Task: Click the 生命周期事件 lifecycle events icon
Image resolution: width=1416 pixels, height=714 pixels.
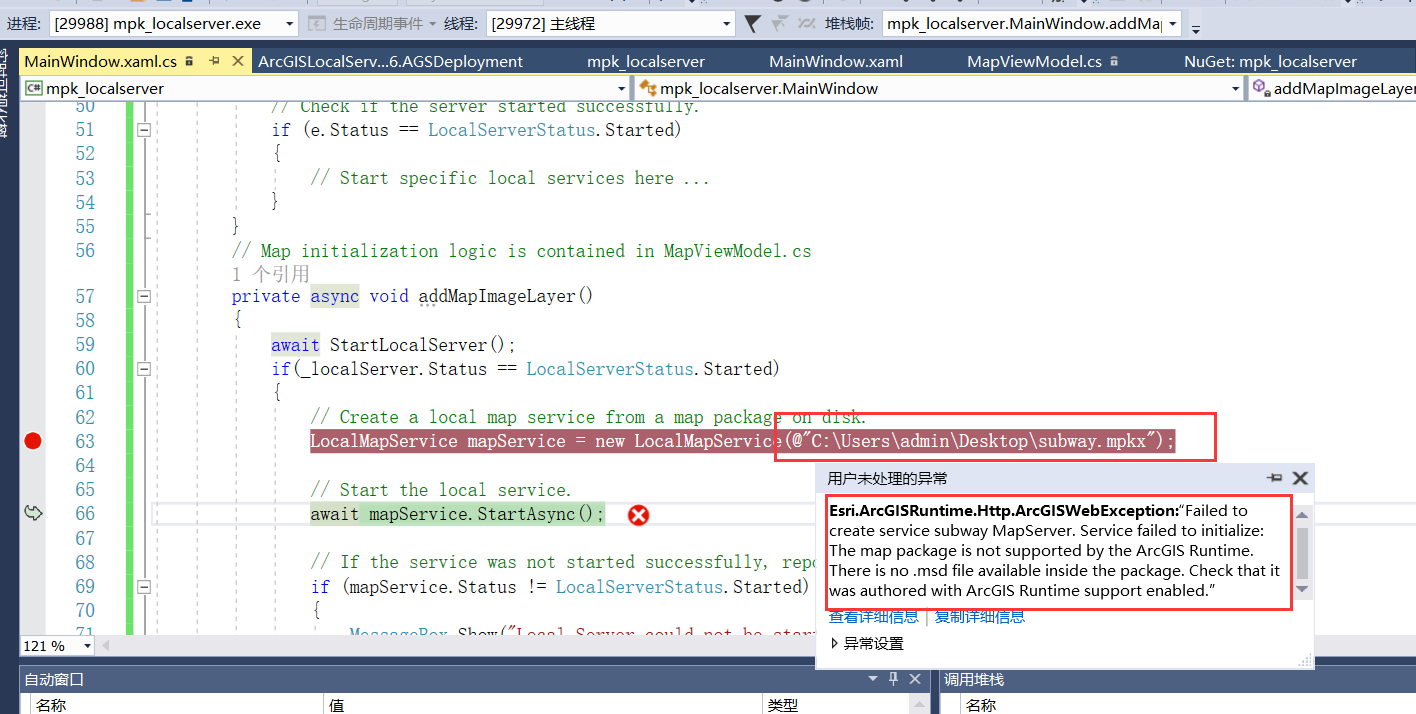Action: pos(316,22)
